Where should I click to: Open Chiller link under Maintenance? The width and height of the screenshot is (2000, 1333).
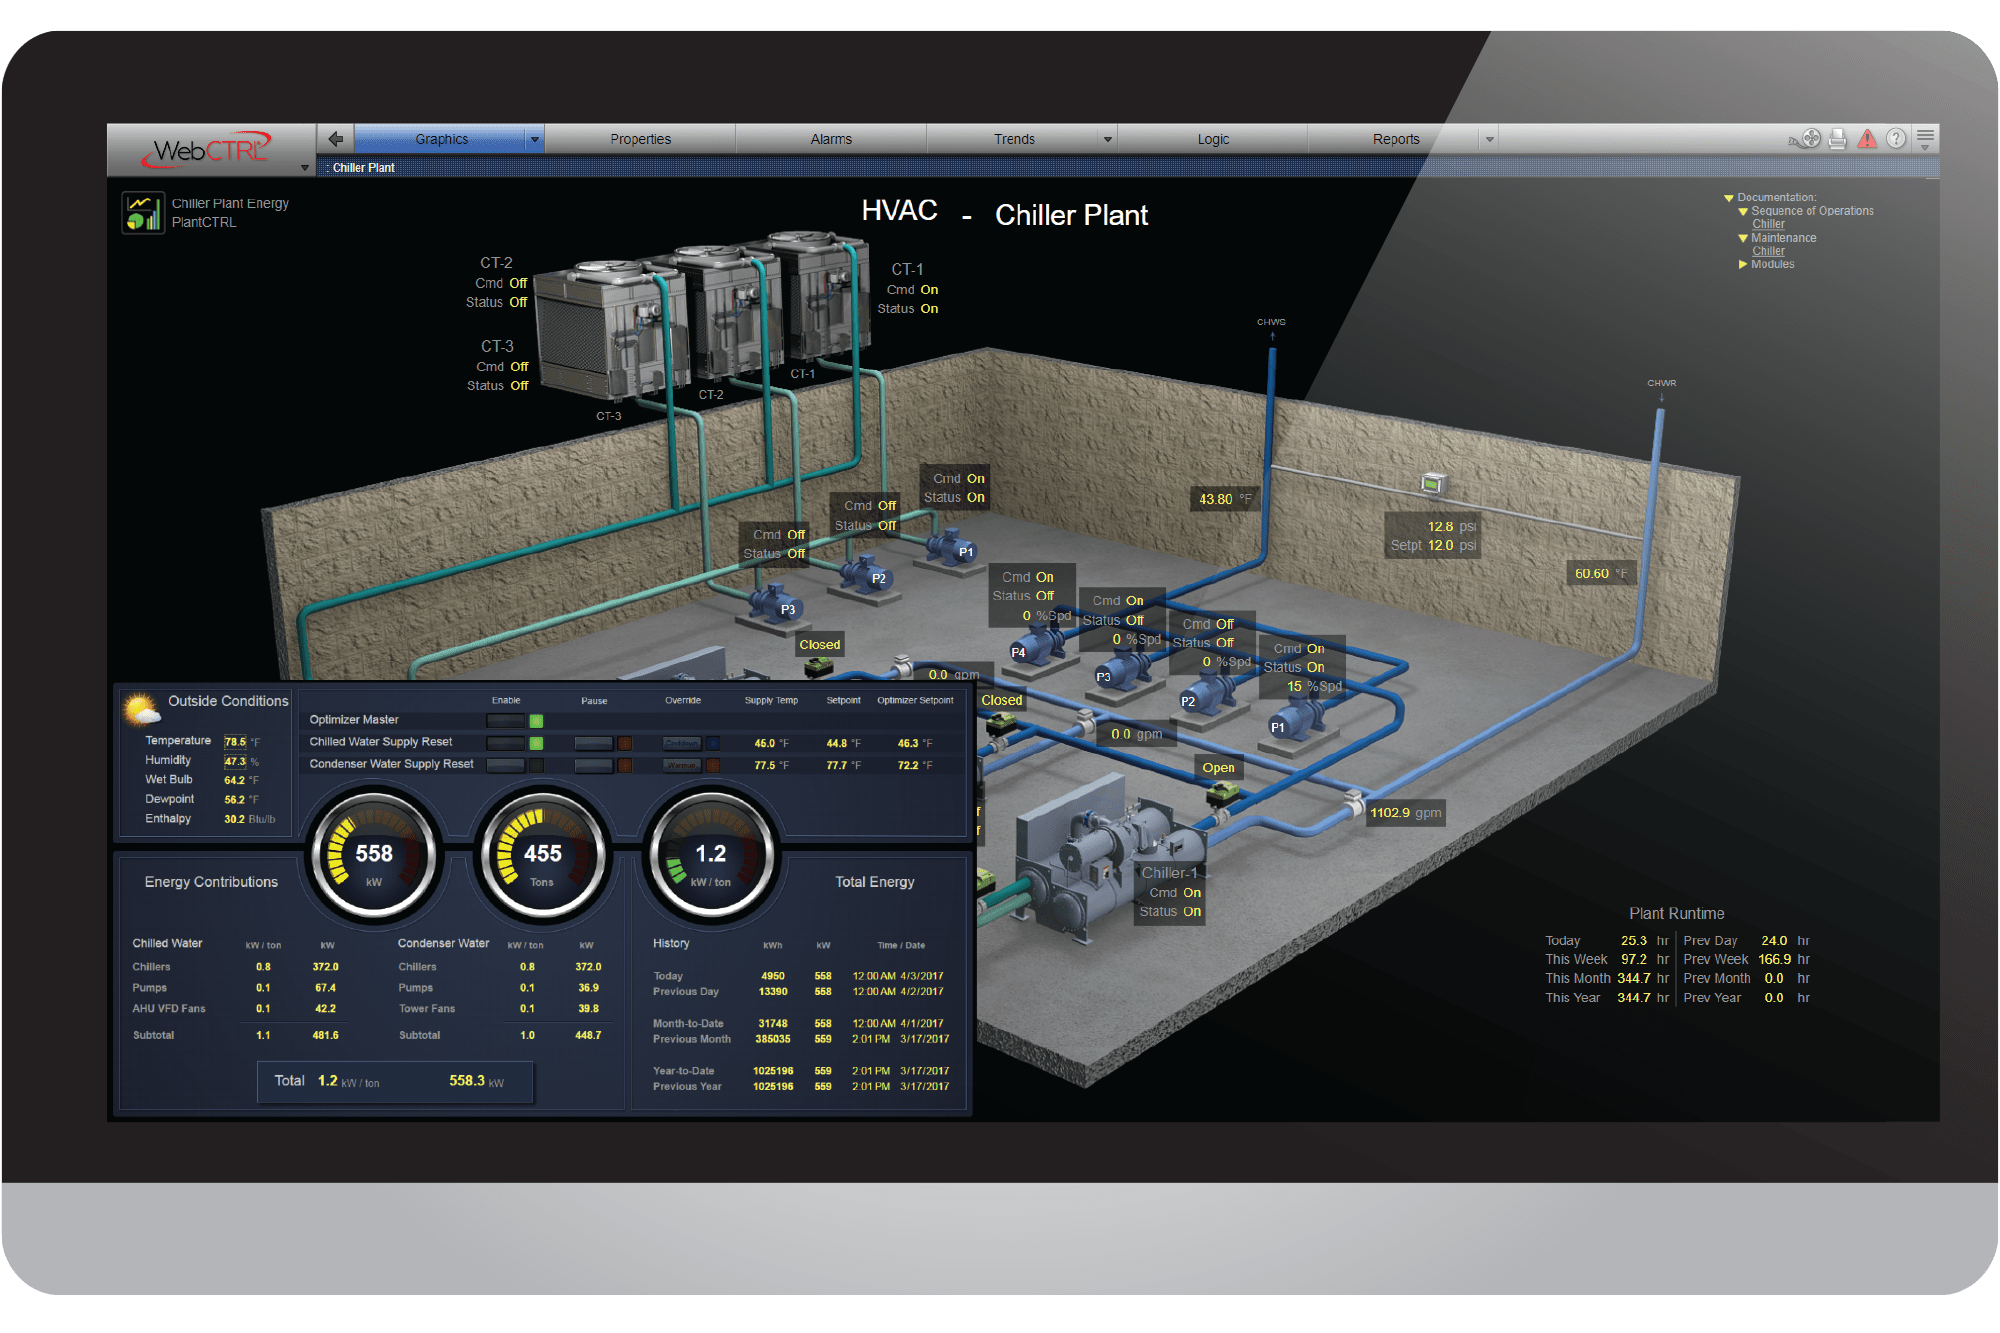point(1768,251)
